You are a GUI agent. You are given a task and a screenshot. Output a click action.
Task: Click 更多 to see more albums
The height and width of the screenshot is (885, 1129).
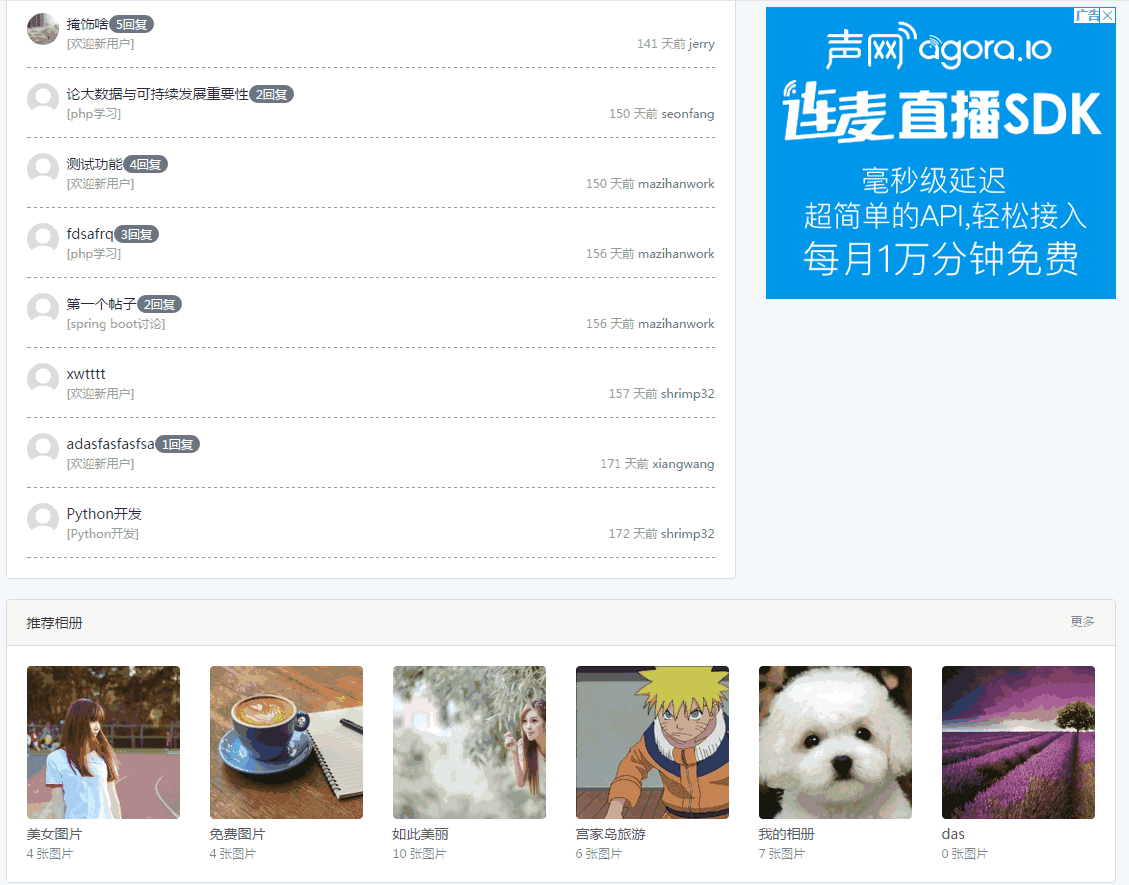tap(1082, 622)
